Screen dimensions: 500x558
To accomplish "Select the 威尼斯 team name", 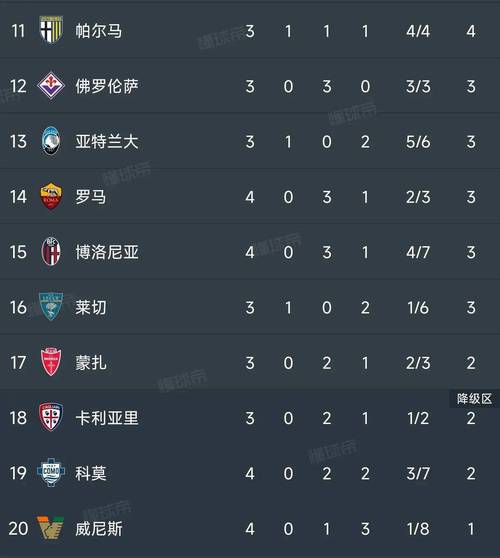I will pos(99,528).
